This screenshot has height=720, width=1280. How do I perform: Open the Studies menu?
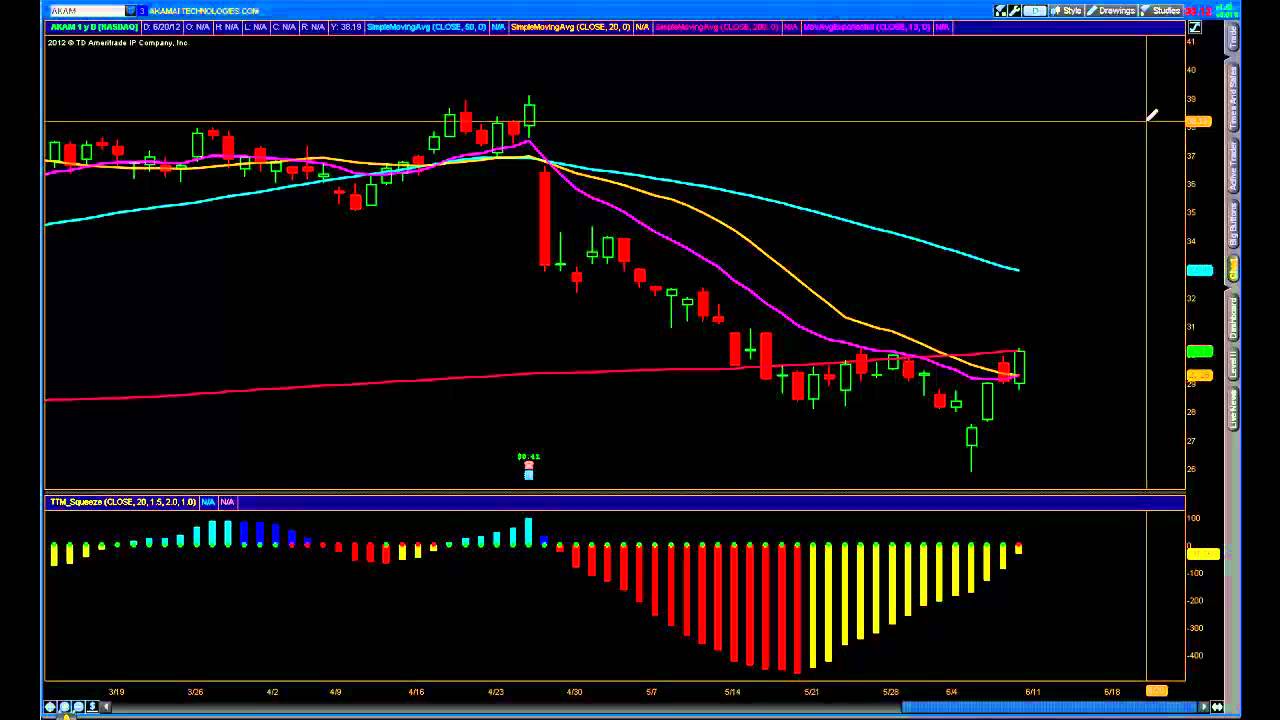click(1161, 11)
